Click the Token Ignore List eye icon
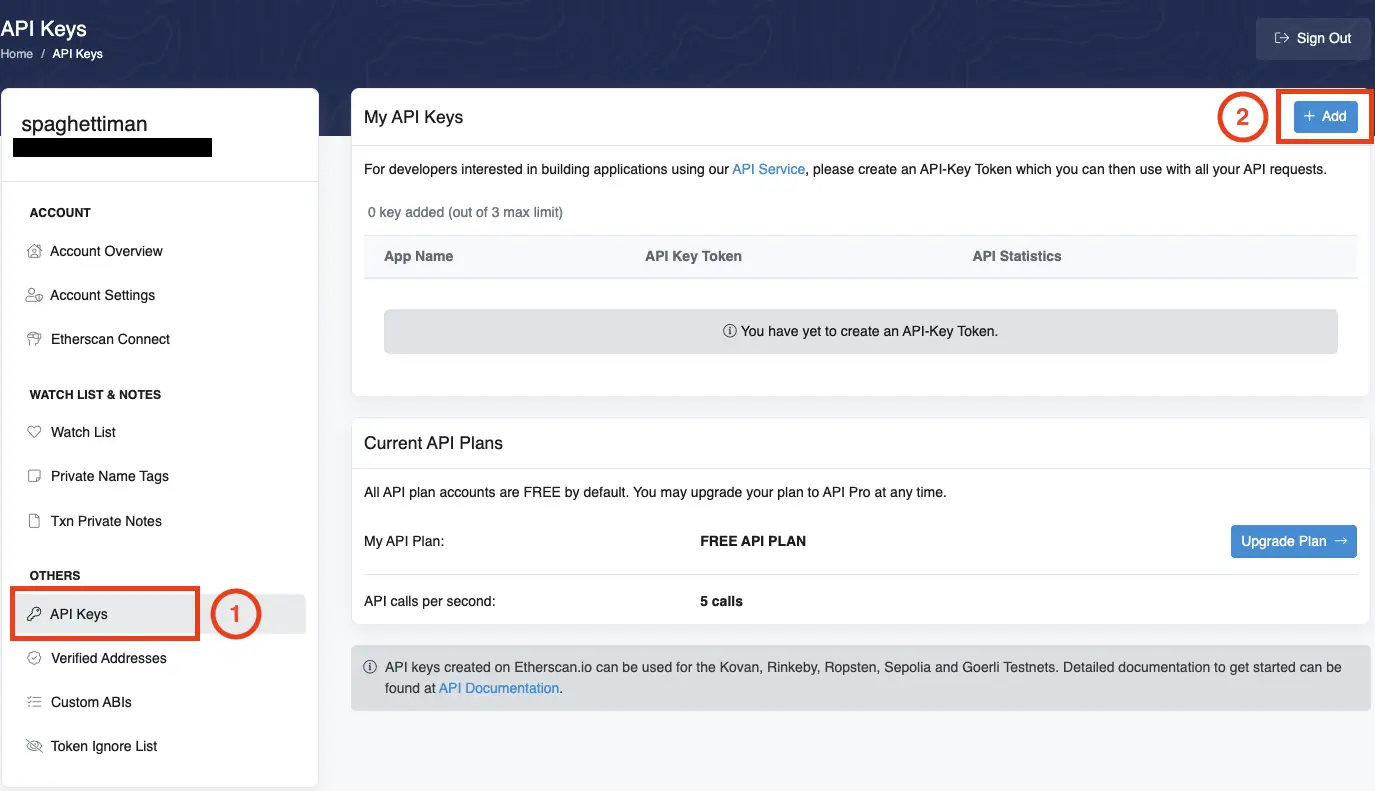Screen dimensions: 1375x791 point(35,746)
